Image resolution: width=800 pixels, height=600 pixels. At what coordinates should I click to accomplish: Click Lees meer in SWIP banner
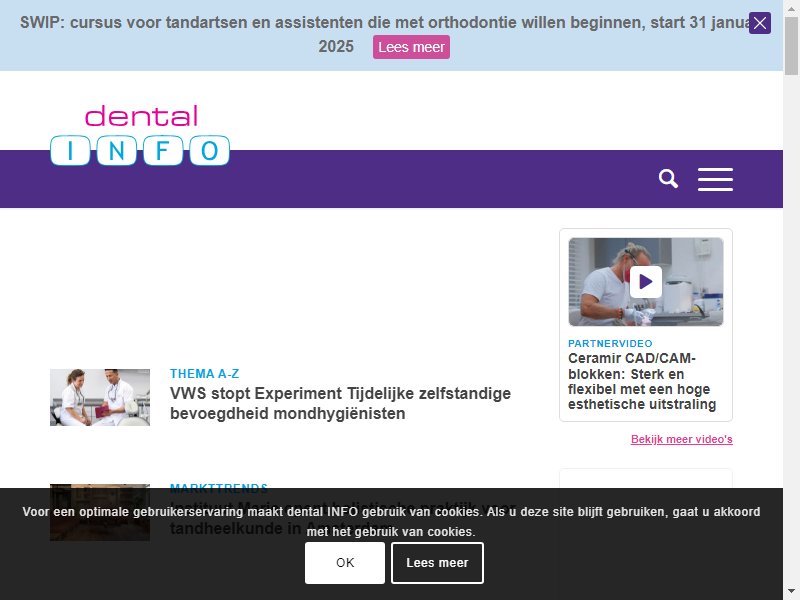(x=411, y=47)
